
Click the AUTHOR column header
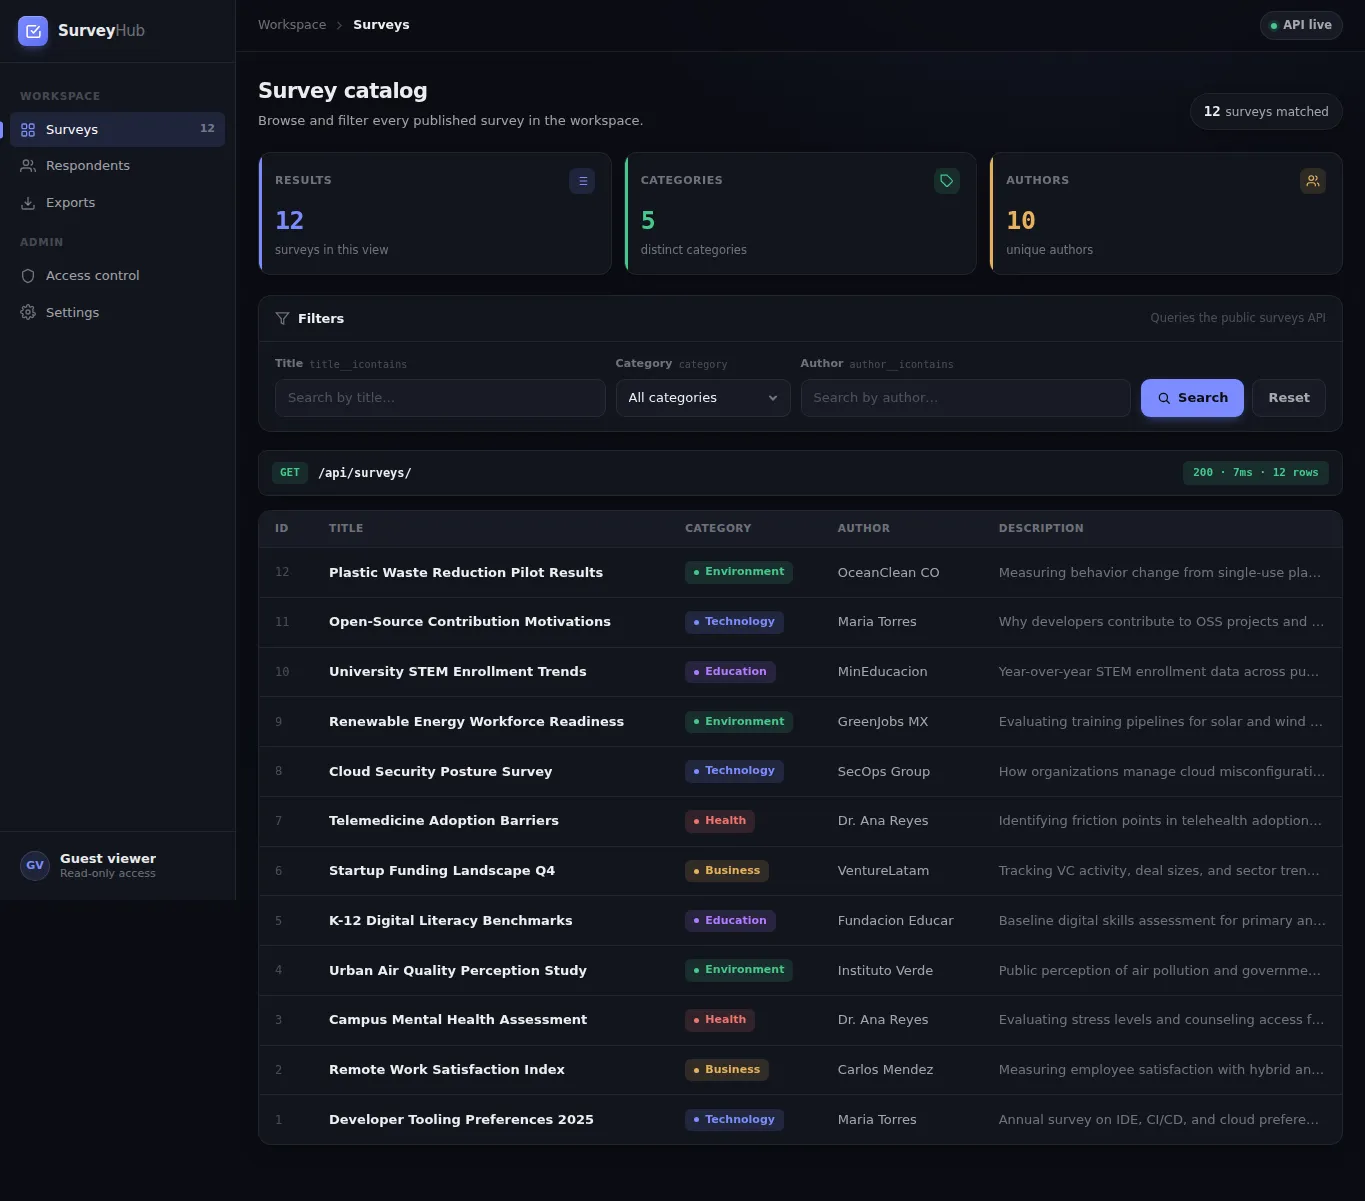(x=863, y=529)
